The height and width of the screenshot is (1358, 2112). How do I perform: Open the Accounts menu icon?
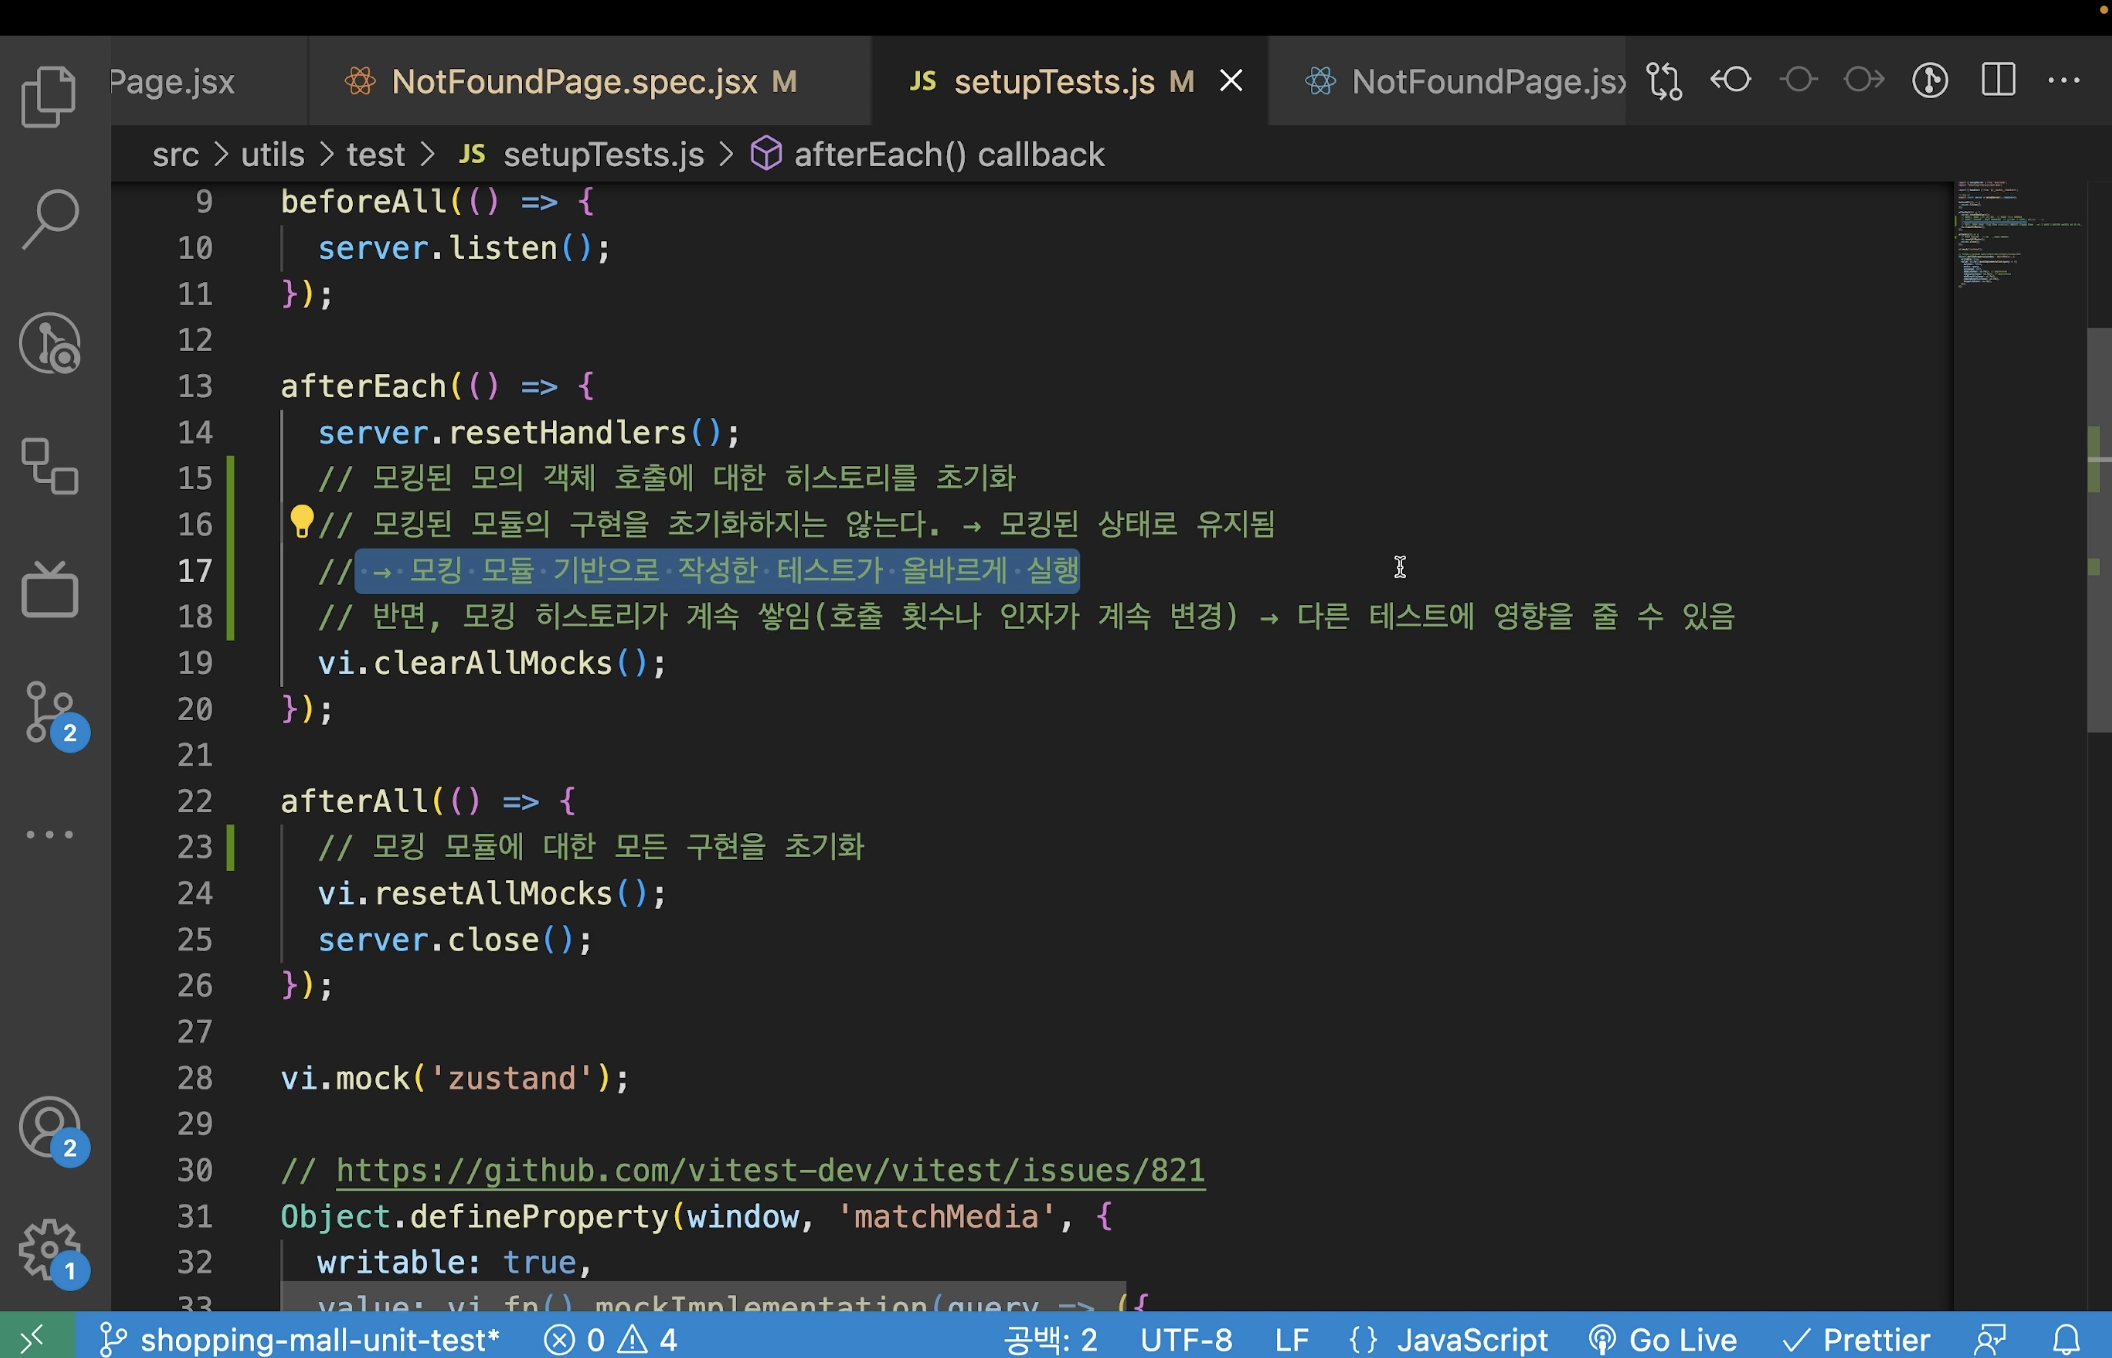[x=52, y=1130]
